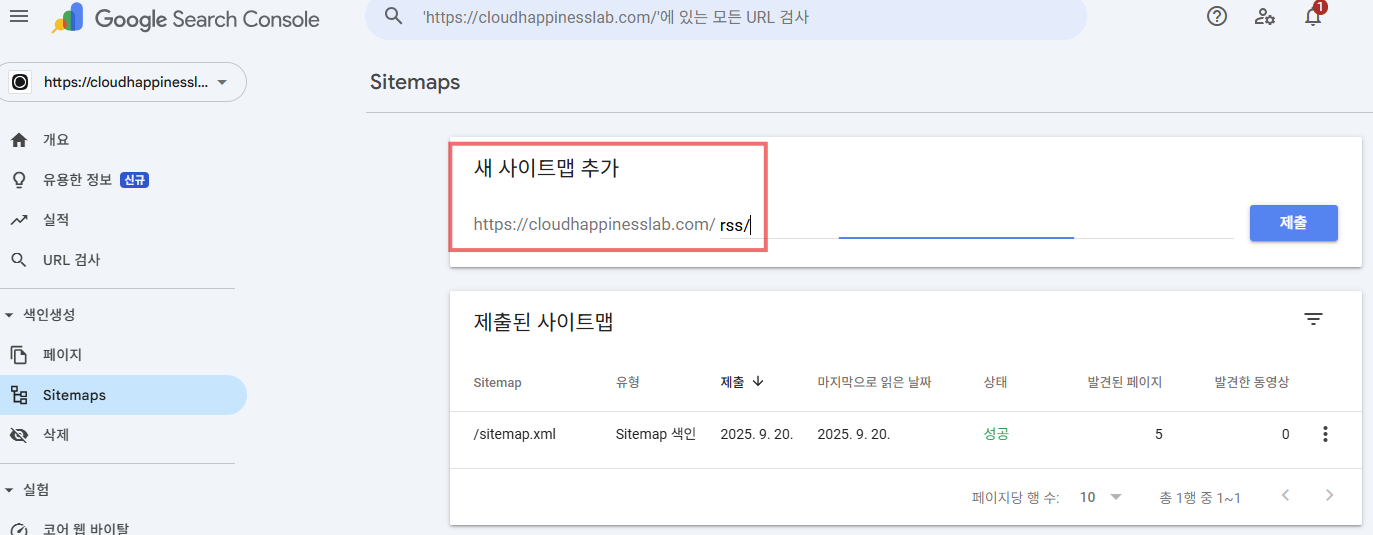Collapse the 실험 section

click(27, 490)
